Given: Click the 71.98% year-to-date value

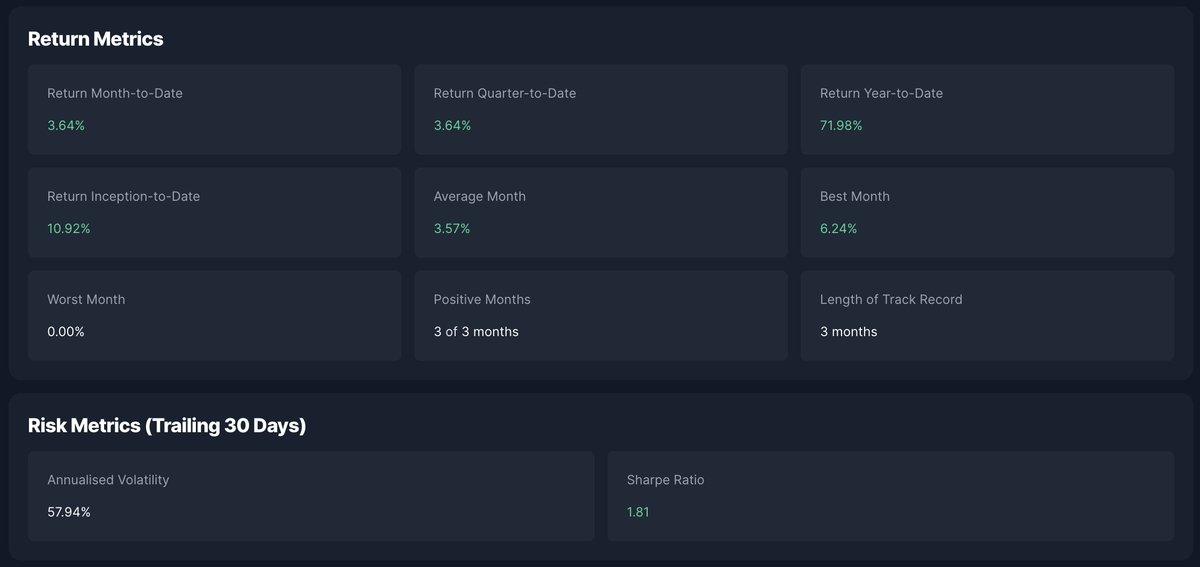Looking at the screenshot, I should [x=841, y=125].
